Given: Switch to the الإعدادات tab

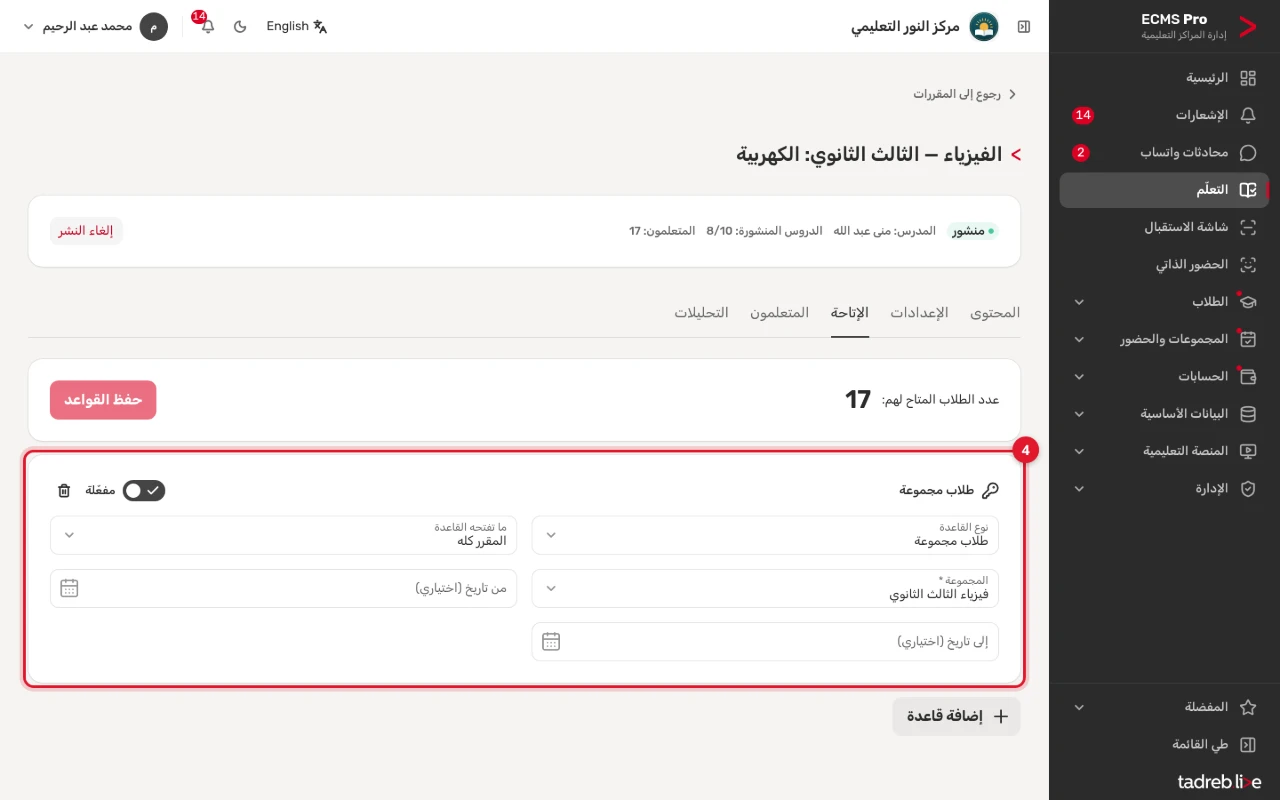Looking at the screenshot, I should point(919,313).
